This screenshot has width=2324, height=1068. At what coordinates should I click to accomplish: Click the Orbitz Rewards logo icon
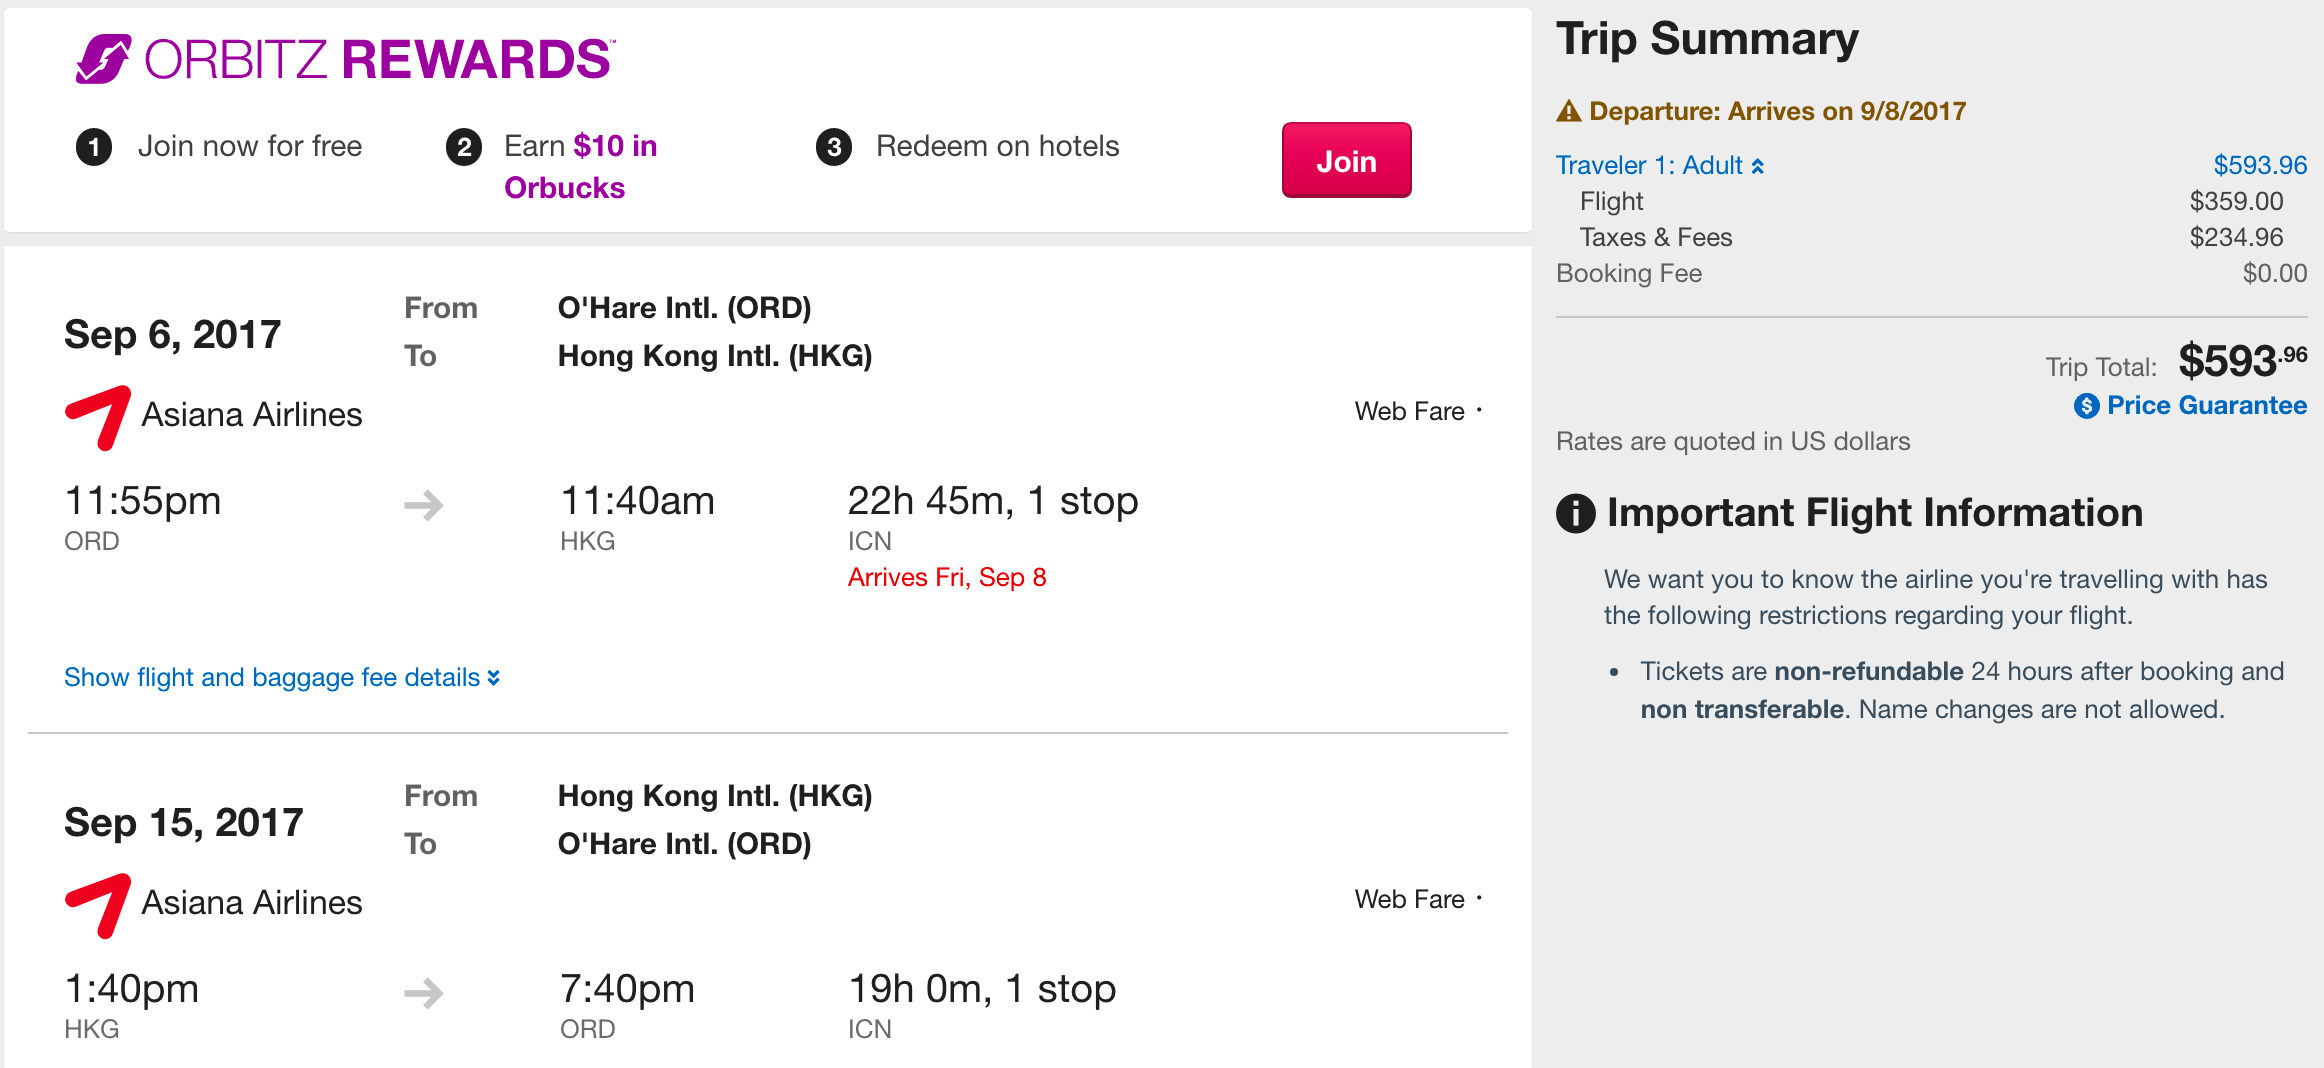[x=103, y=59]
